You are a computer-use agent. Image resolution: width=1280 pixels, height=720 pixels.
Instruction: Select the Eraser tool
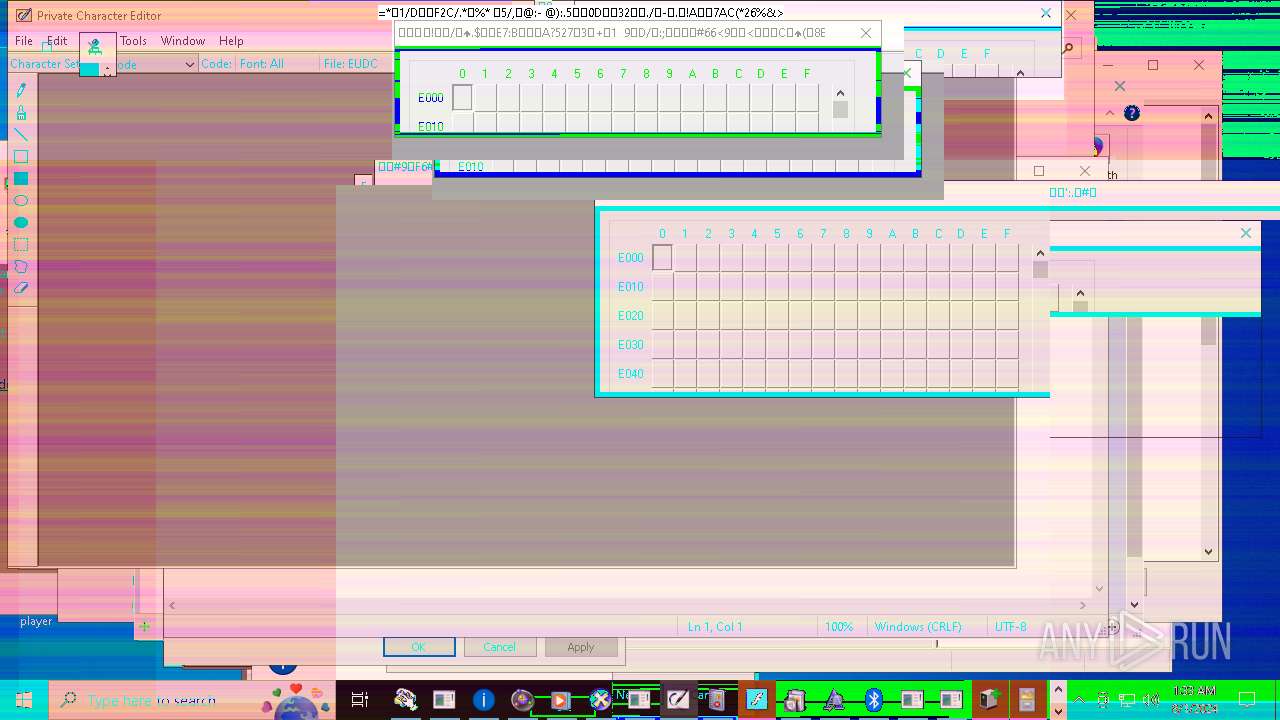[21, 288]
